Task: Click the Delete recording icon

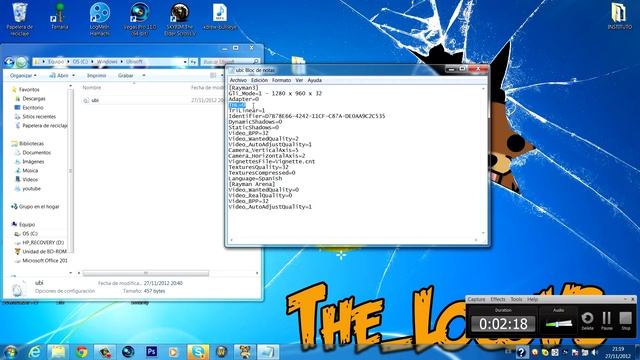Action: point(587,320)
